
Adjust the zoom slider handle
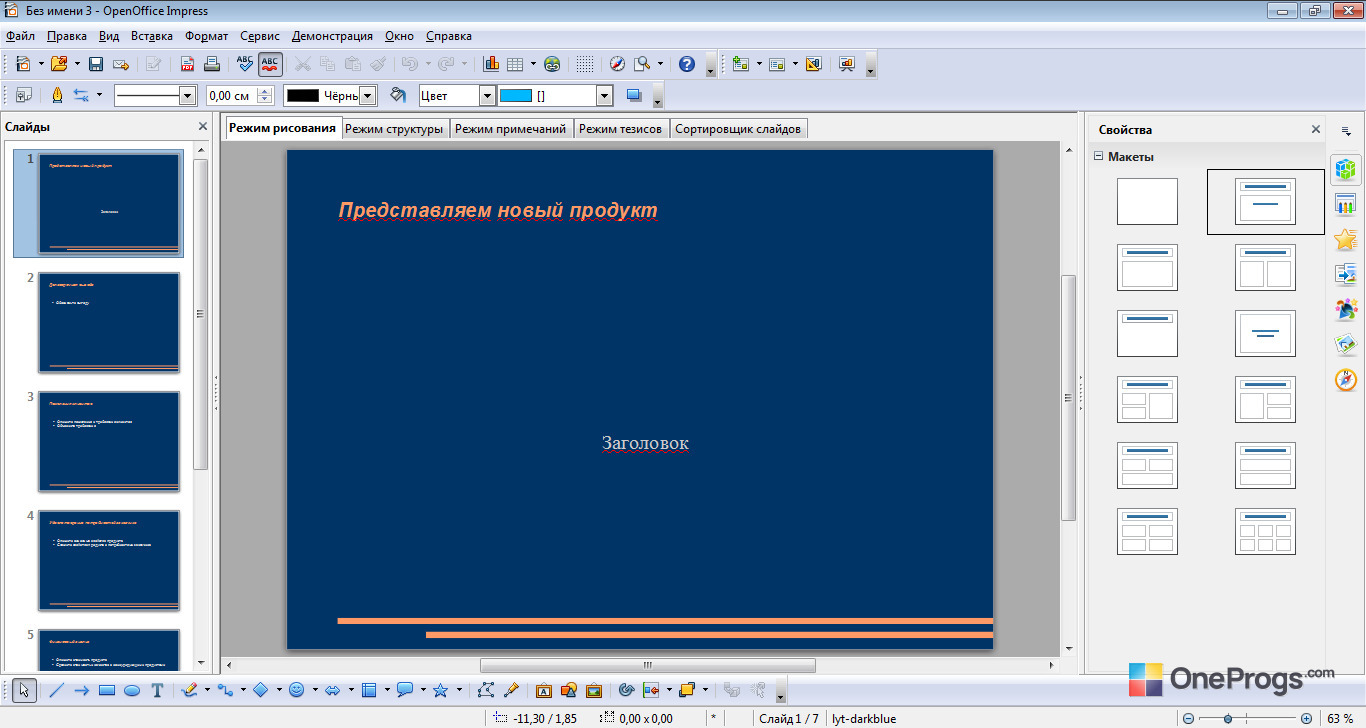point(1228,718)
